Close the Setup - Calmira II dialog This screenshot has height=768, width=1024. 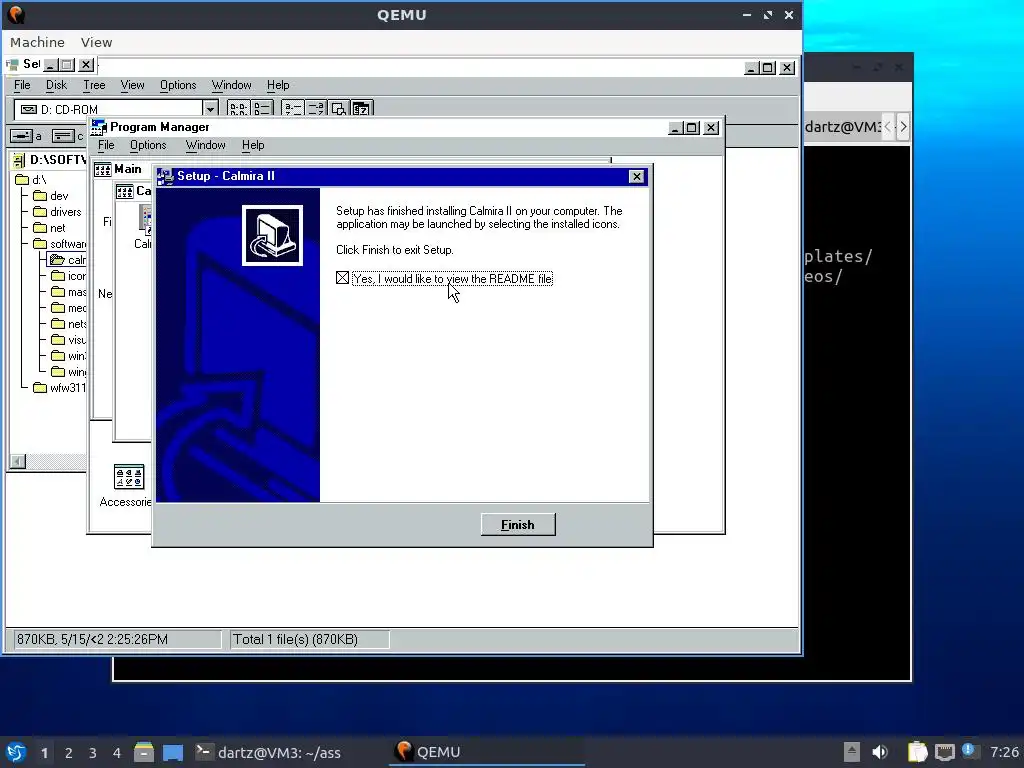pos(636,176)
